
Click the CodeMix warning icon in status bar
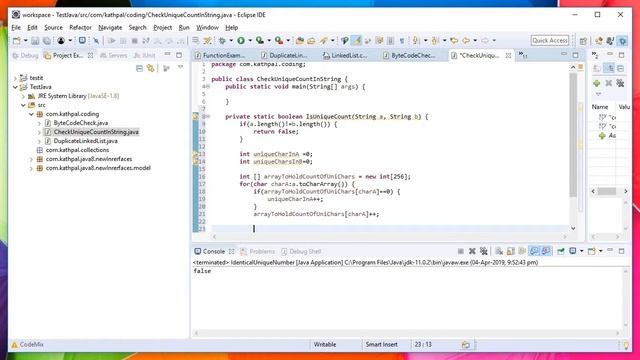point(14,345)
